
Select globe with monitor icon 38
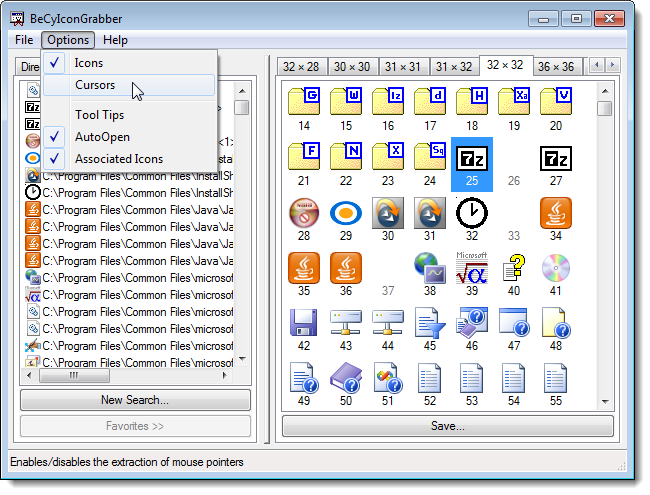click(430, 268)
